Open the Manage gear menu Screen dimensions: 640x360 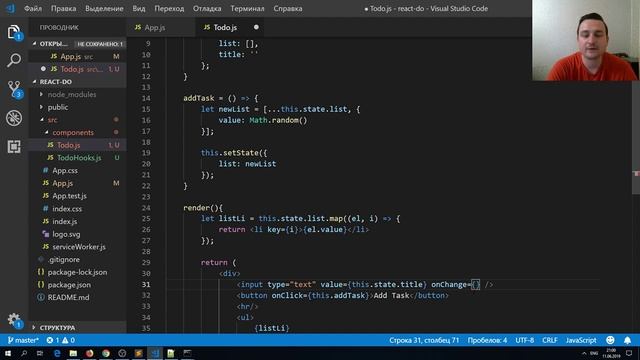tap(13, 320)
